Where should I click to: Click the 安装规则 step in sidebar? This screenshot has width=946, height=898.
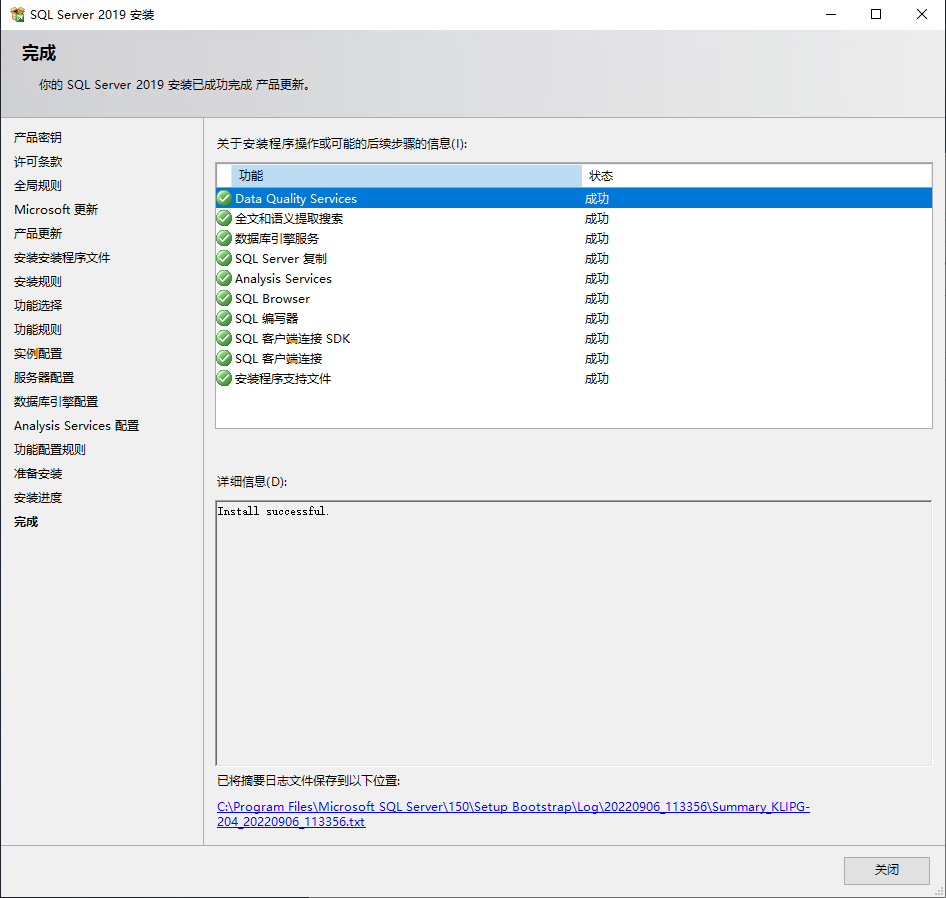(37, 282)
